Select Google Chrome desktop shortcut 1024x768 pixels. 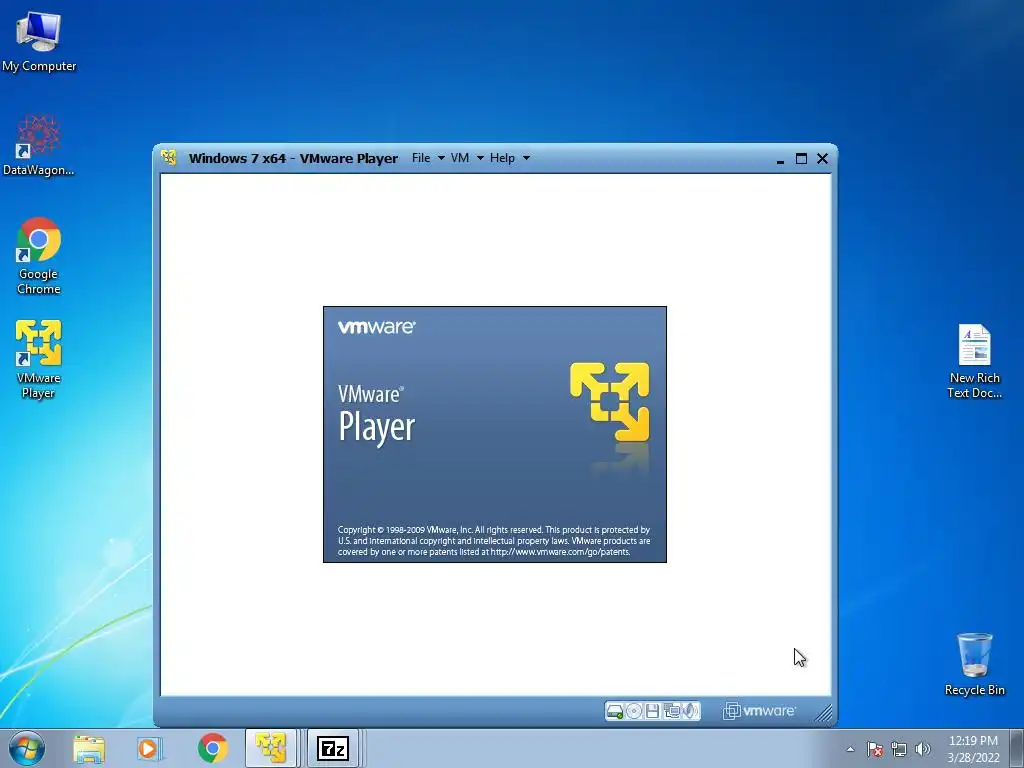click(x=39, y=256)
